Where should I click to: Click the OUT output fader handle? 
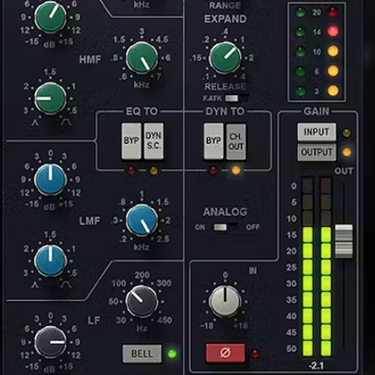tap(344, 241)
